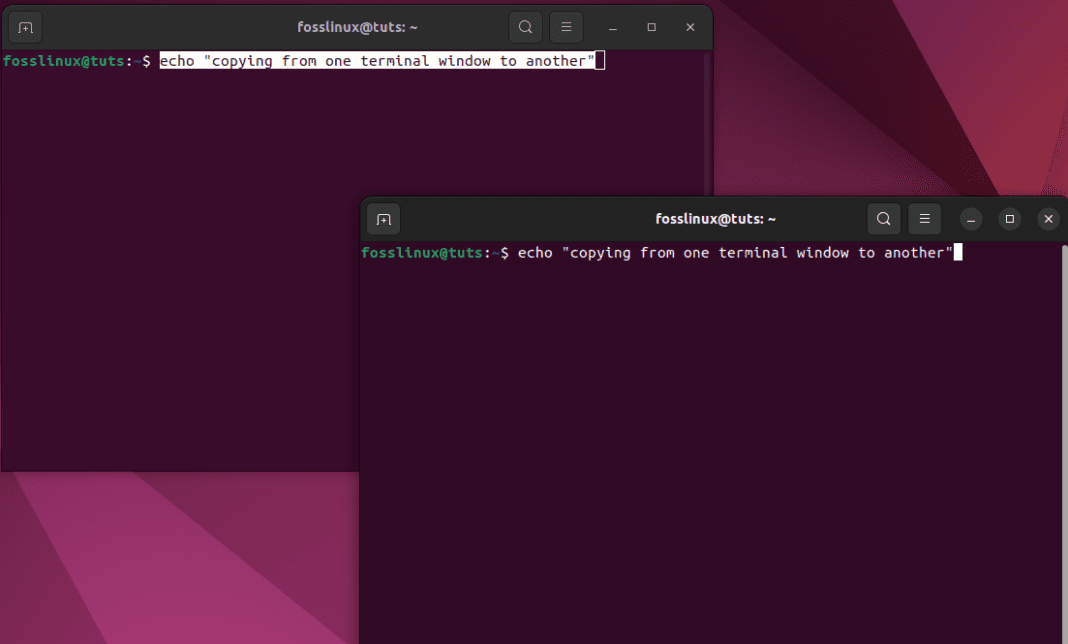
Task: Open the hamburger menu on the front terminal
Action: click(x=924, y=219)
